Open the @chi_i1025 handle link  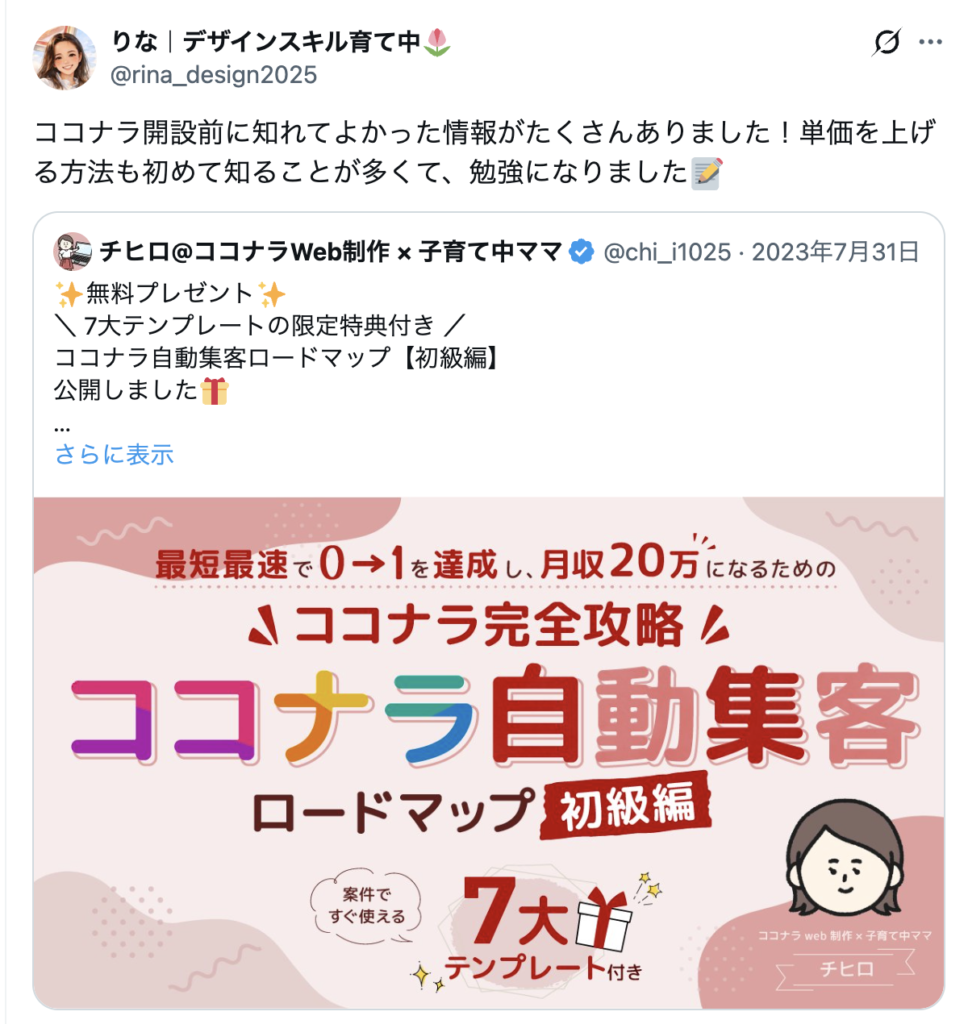click(667, 252)
